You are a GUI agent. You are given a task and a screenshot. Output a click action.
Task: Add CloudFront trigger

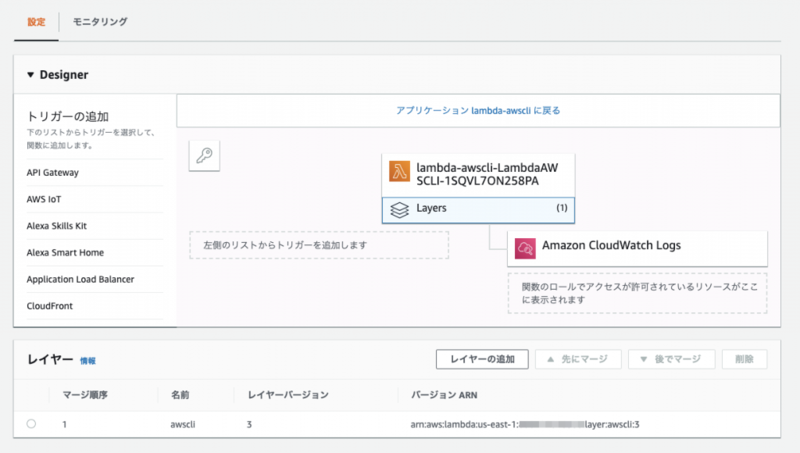pos(49,306)
